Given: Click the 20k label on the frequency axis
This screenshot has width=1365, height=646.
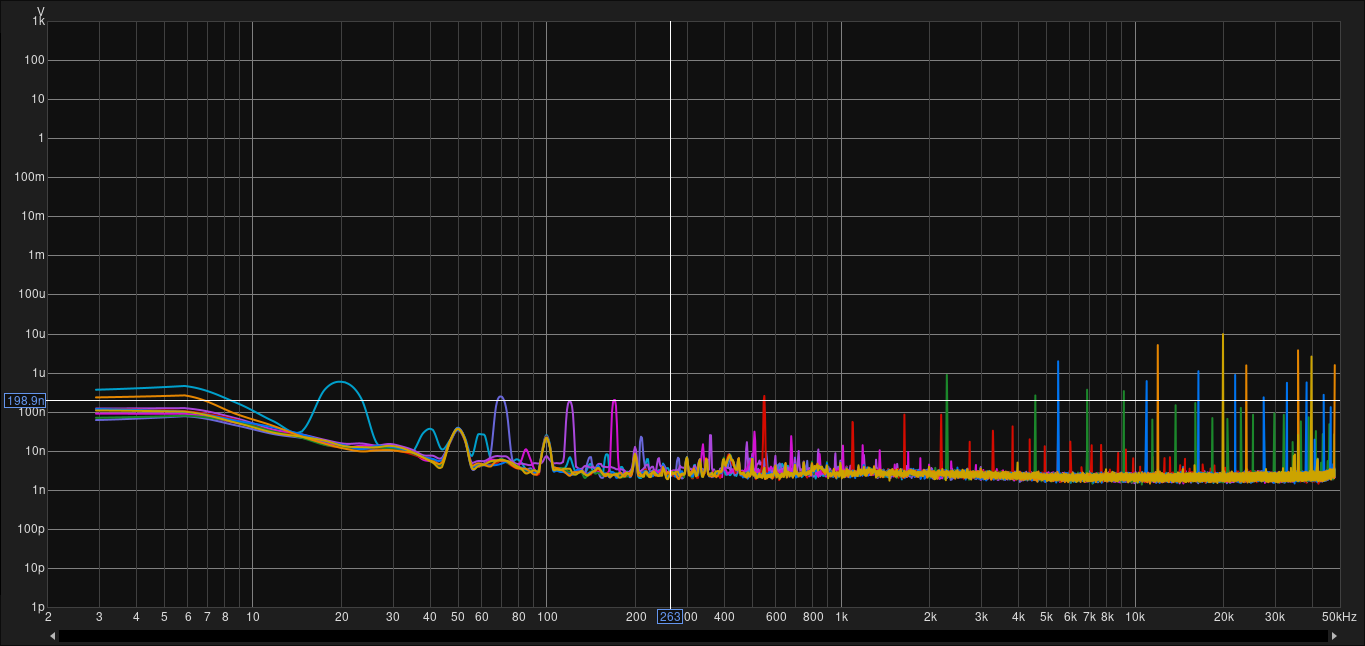Looking at the screenshot, I should tap(1224, 617).
